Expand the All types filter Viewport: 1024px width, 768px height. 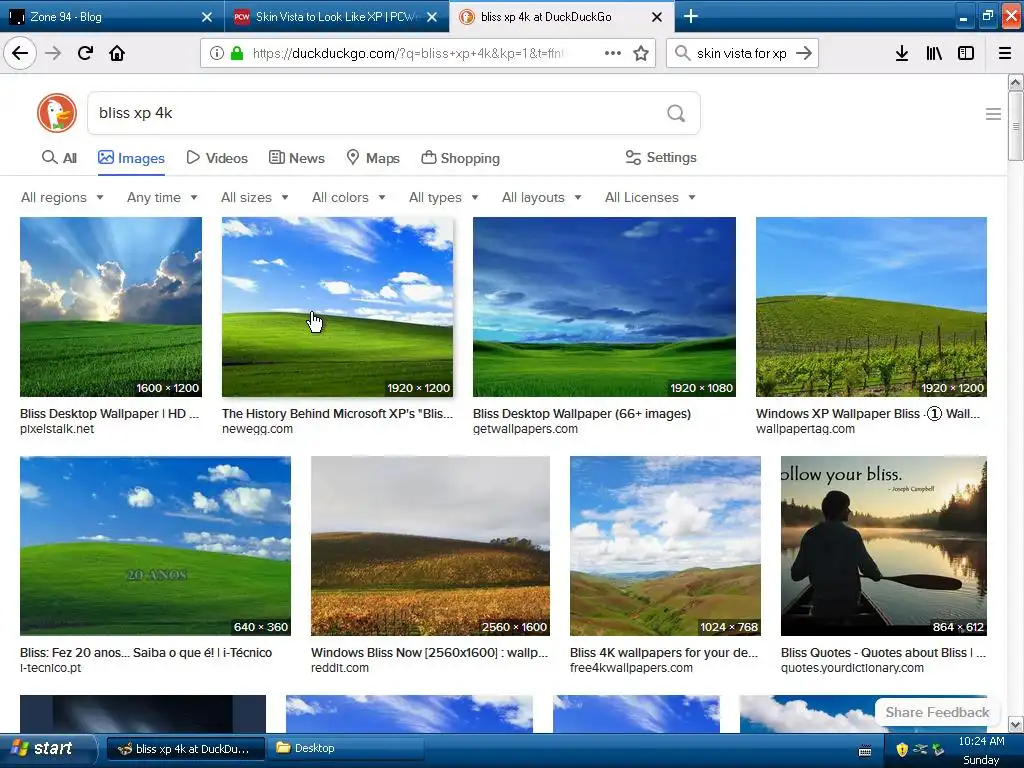(x=443, y=197)
